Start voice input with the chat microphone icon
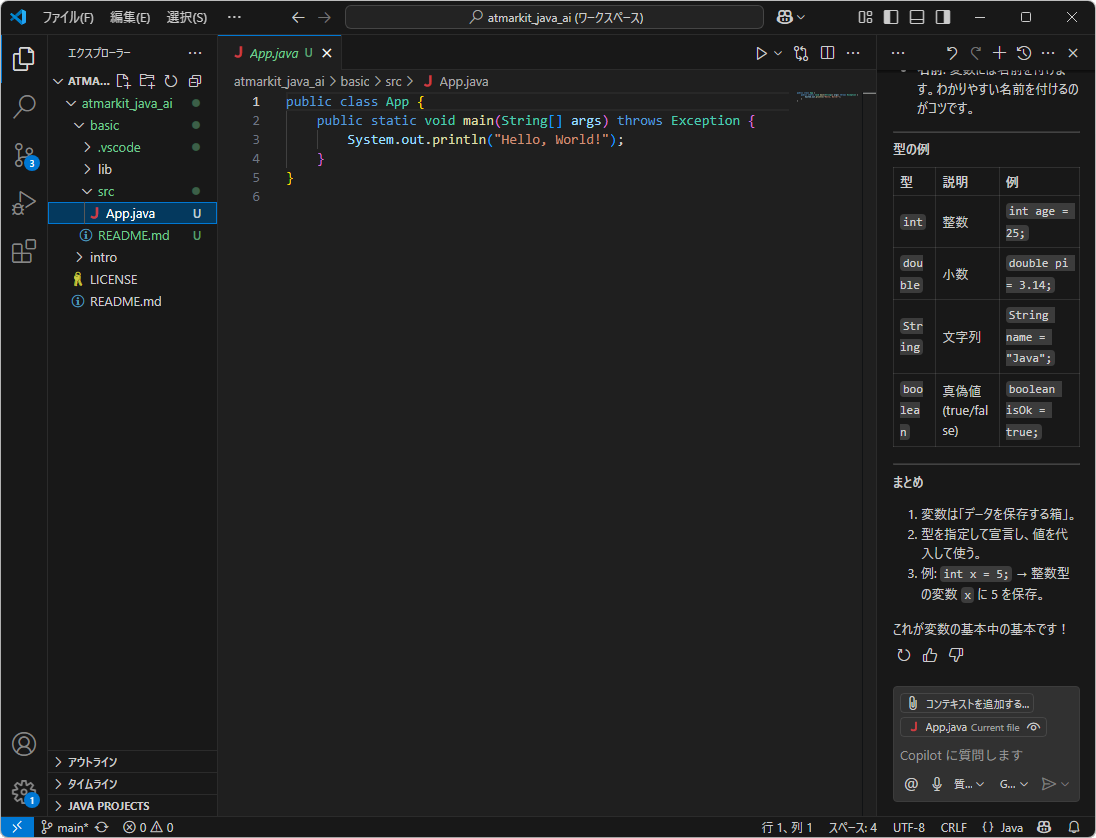This screenshot has width=1096, height=838. [936, 784]
